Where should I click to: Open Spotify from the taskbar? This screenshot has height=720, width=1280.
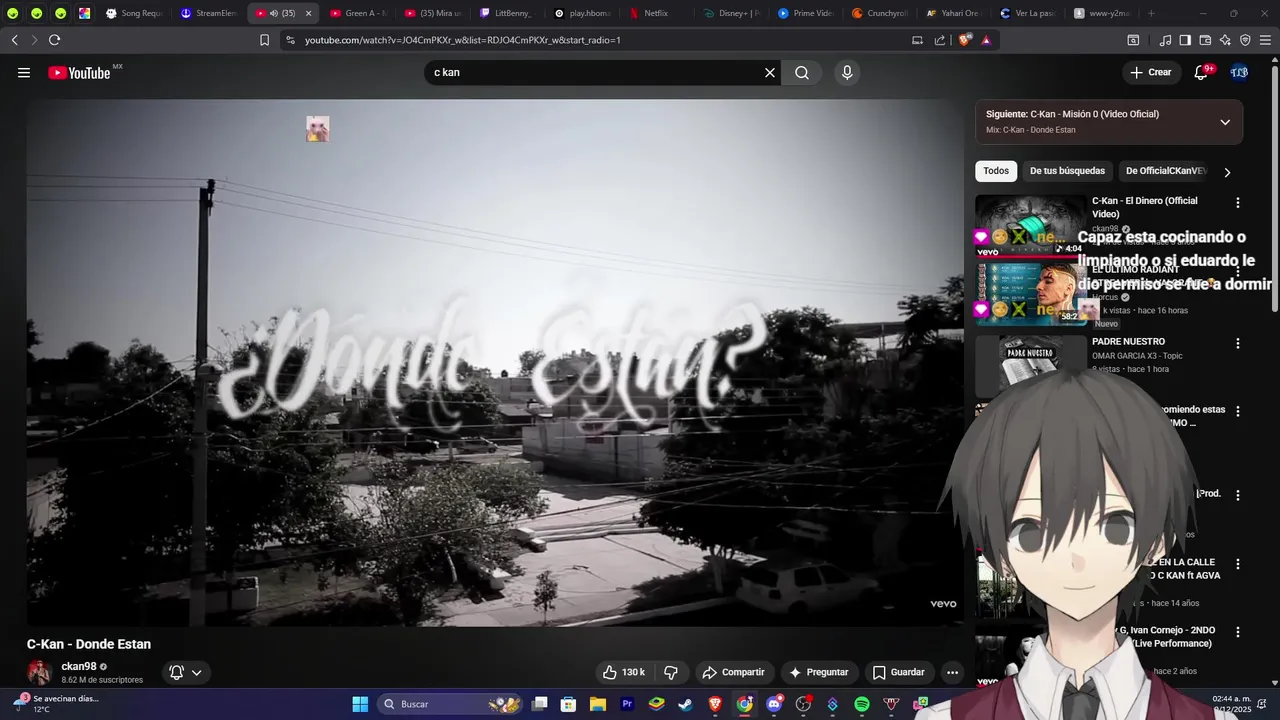862,704
